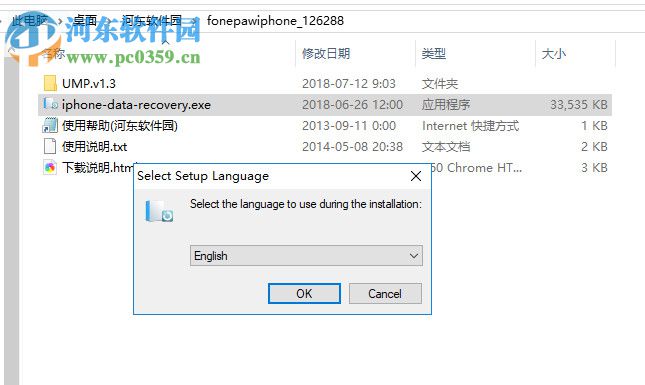Viewport: 645px width, 385px height.
Task: Click the 2014-05-08 20:38 date cell
Action: (x=353, y=146)
